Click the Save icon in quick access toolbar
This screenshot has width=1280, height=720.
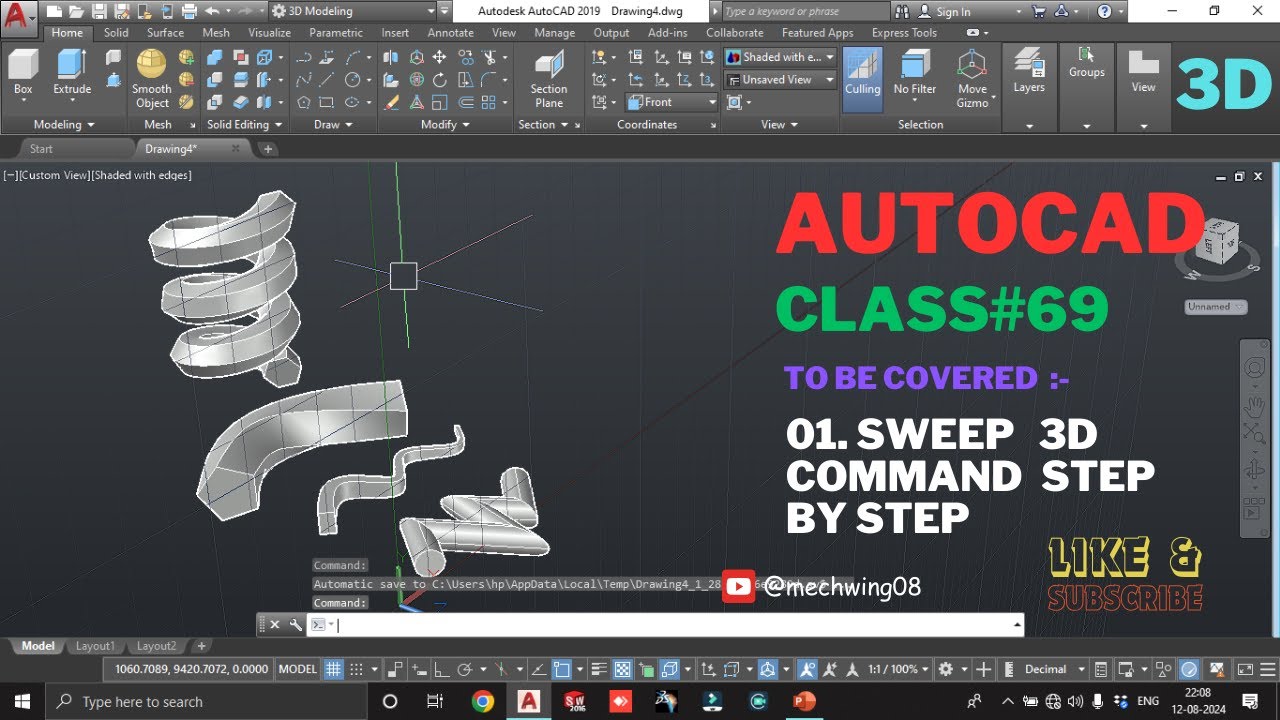click(98, 11)
